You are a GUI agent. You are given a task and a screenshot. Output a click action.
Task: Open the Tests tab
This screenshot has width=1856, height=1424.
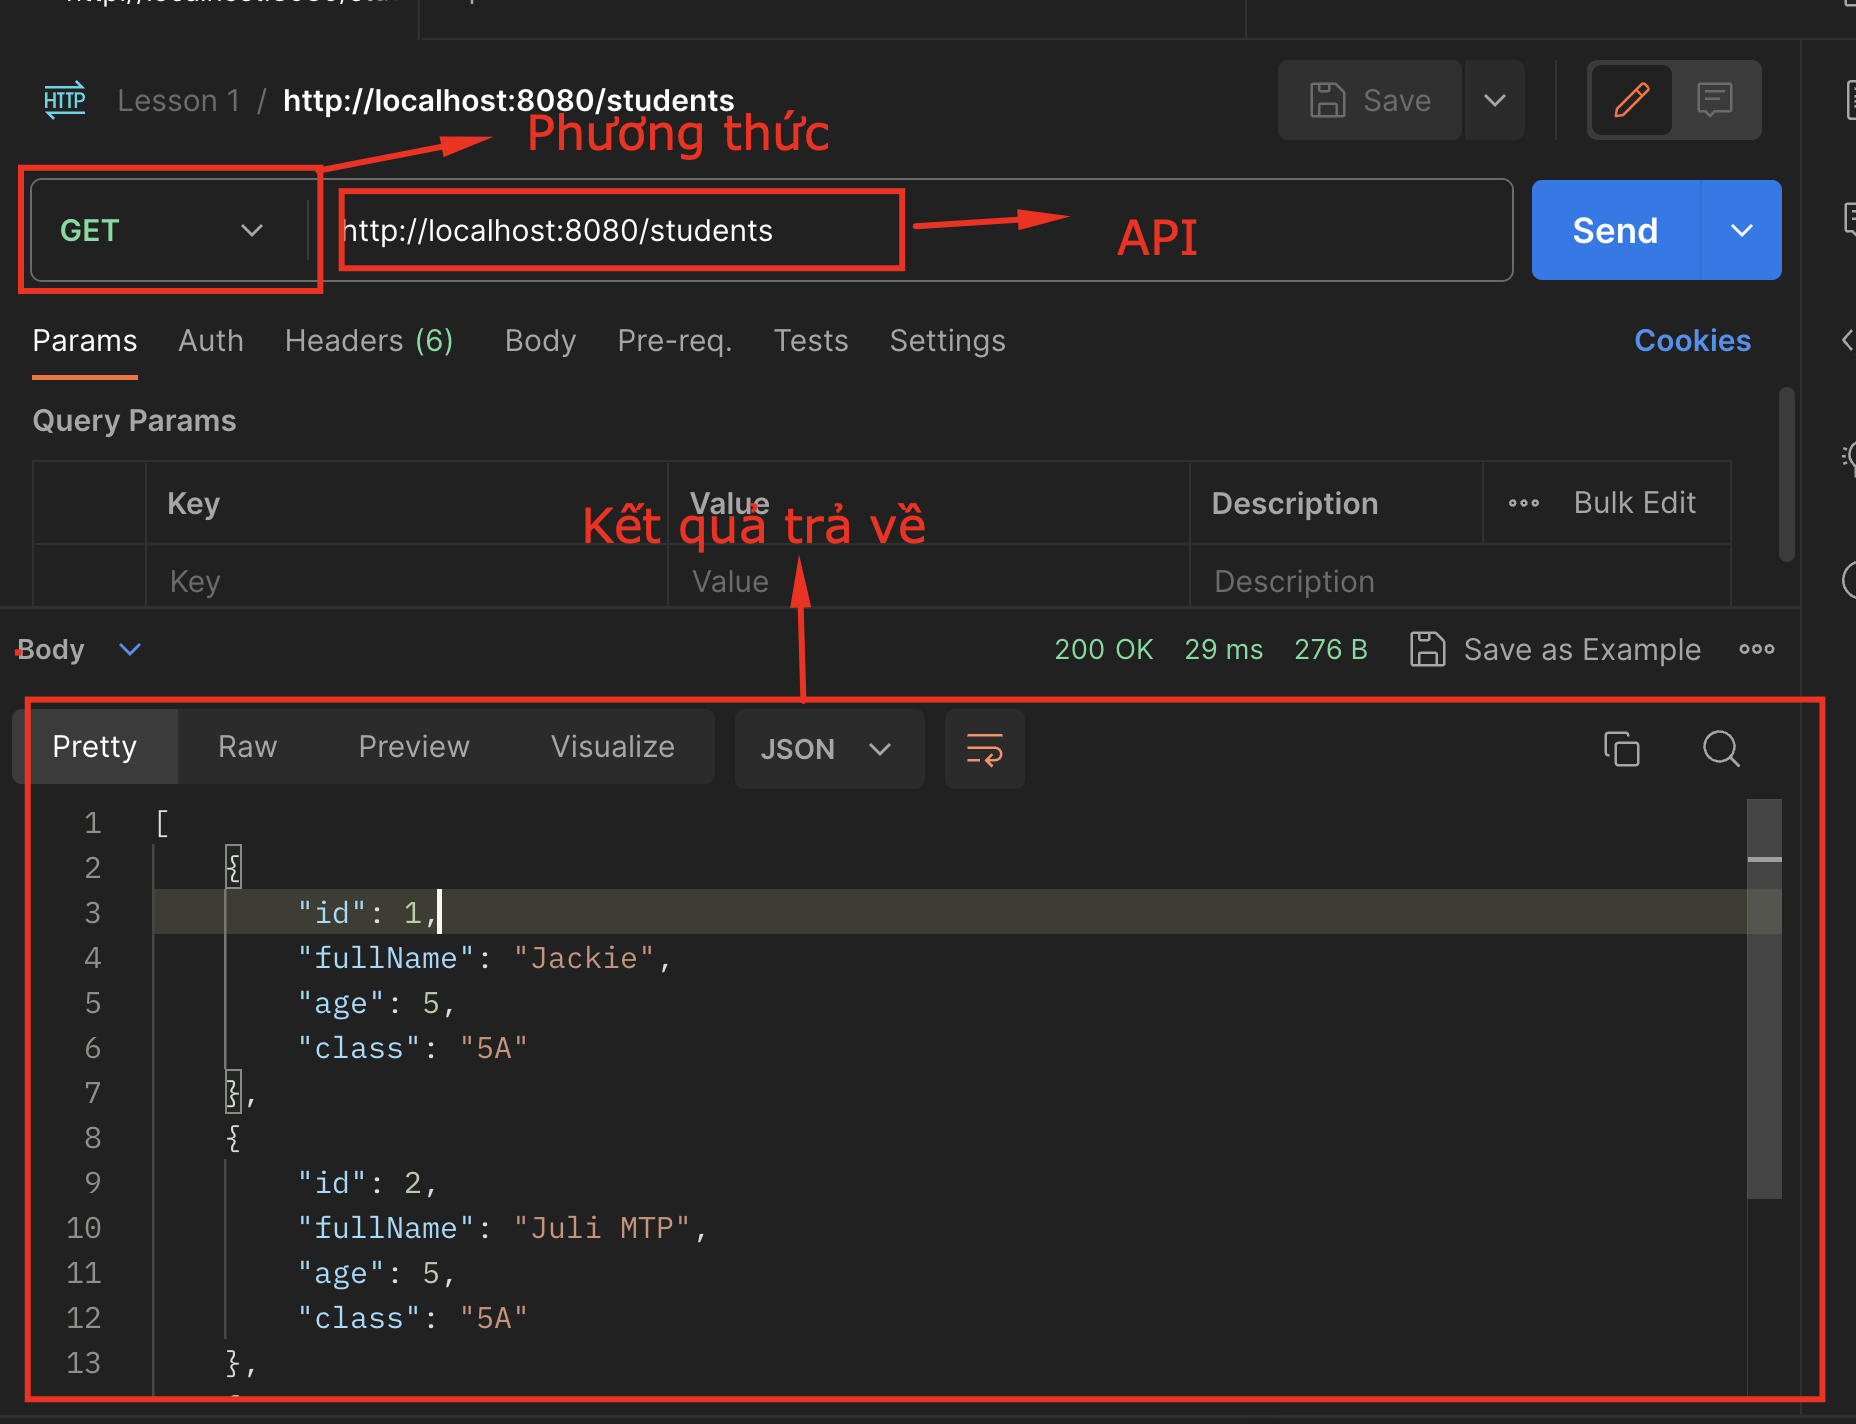pos(810,341)
